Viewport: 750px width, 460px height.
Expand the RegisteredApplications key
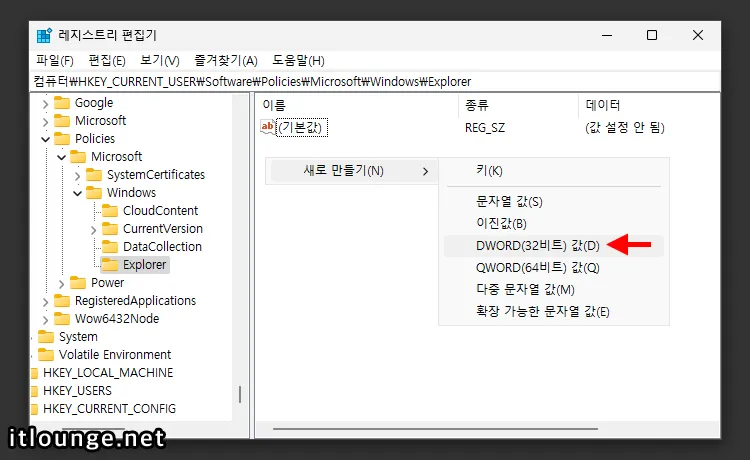tap(45, 302)
